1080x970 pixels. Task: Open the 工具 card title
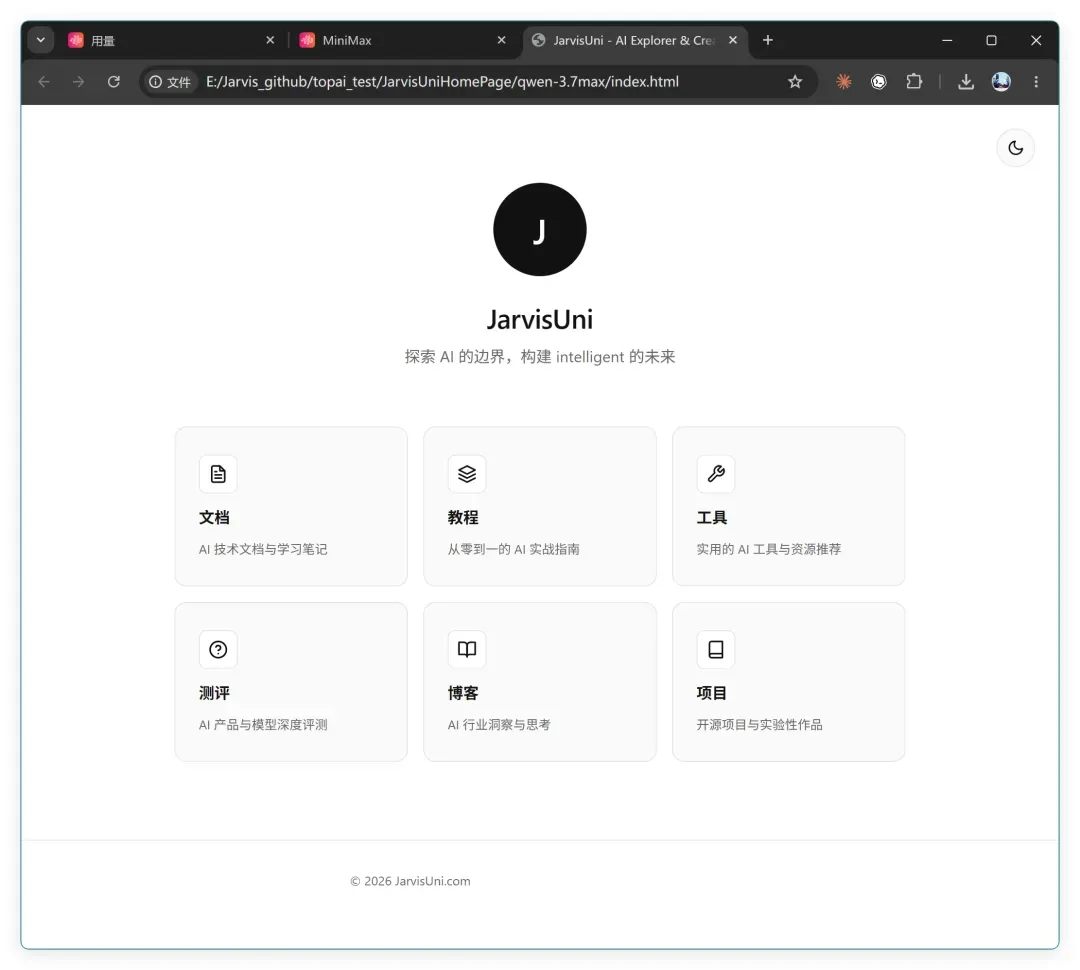[x=712, y=517]
